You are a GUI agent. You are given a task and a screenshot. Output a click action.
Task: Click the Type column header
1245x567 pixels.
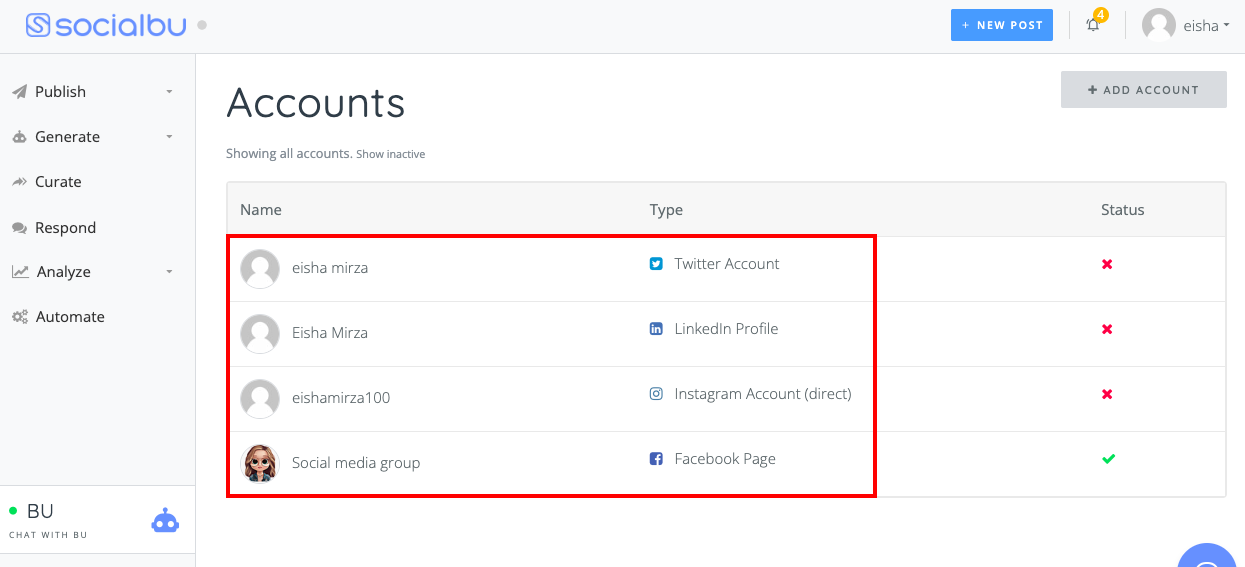pyautogui.click(x=666, y=210)
